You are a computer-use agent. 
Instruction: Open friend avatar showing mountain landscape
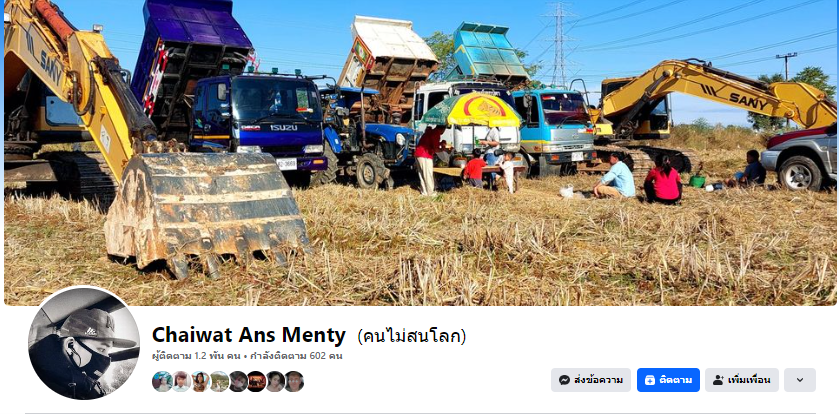tap(219, 381)
